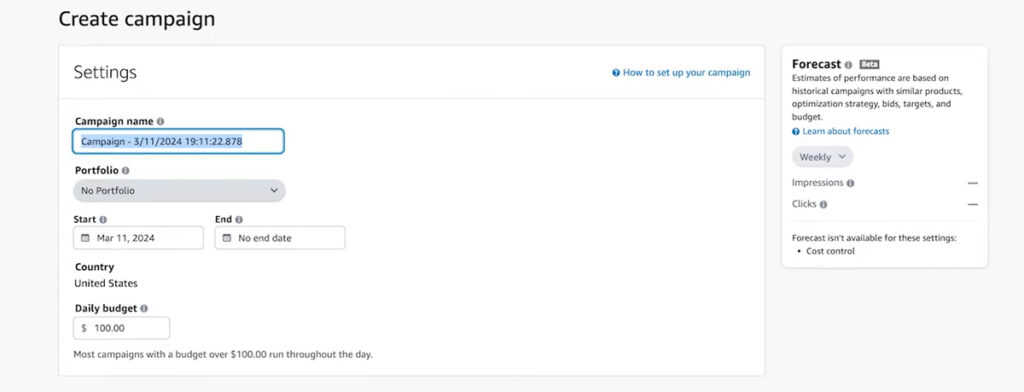Click info icon beside End label
The height and width of the screenshot is (392, 1024).
coord(239,220)
